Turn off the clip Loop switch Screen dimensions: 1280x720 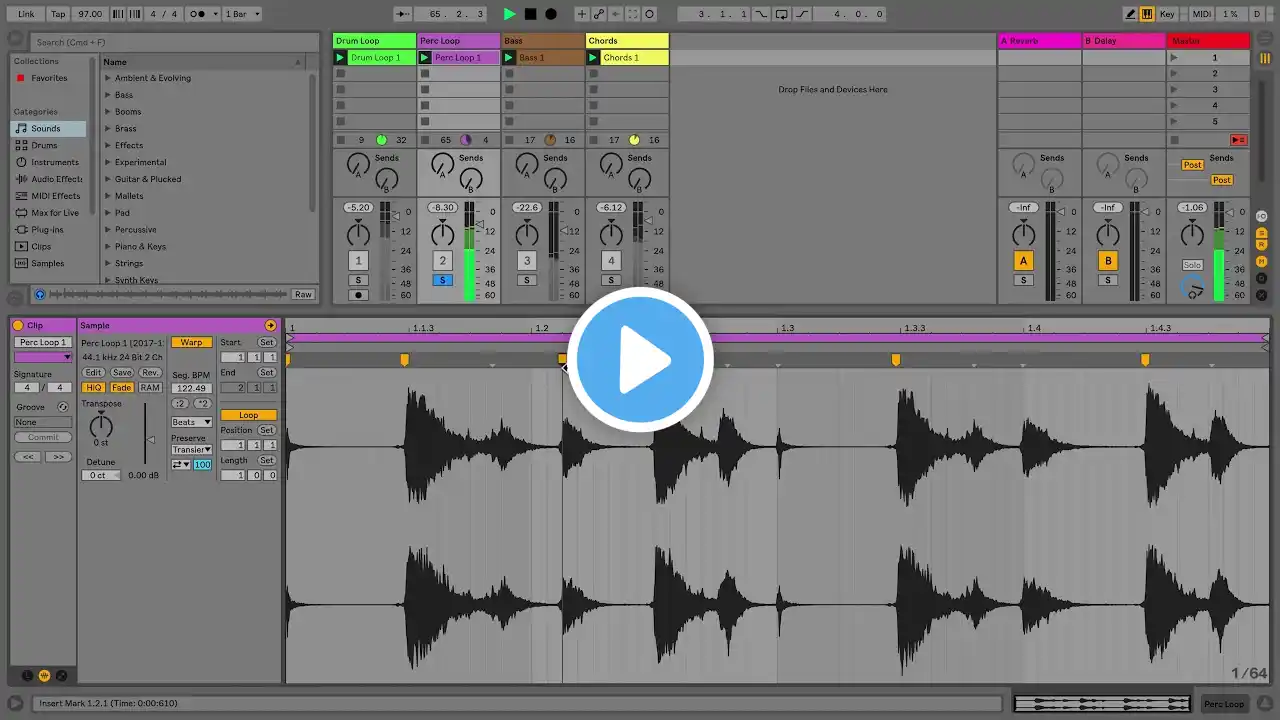248,415
